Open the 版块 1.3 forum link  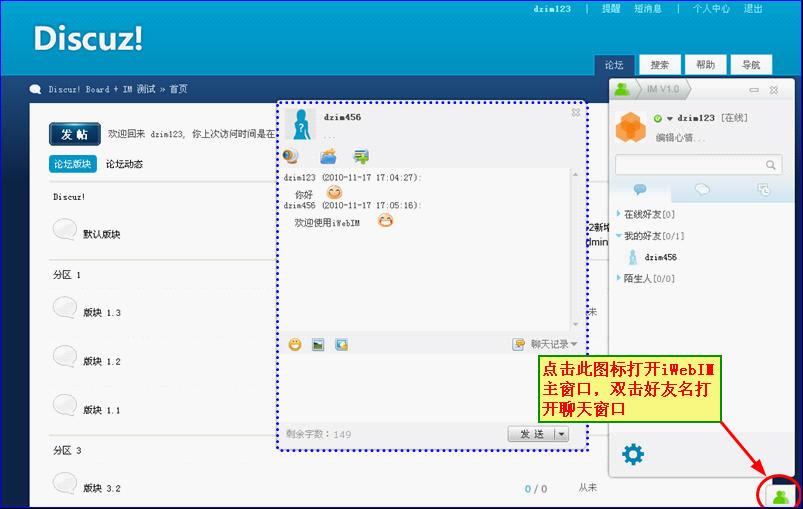tap(102, 313)
